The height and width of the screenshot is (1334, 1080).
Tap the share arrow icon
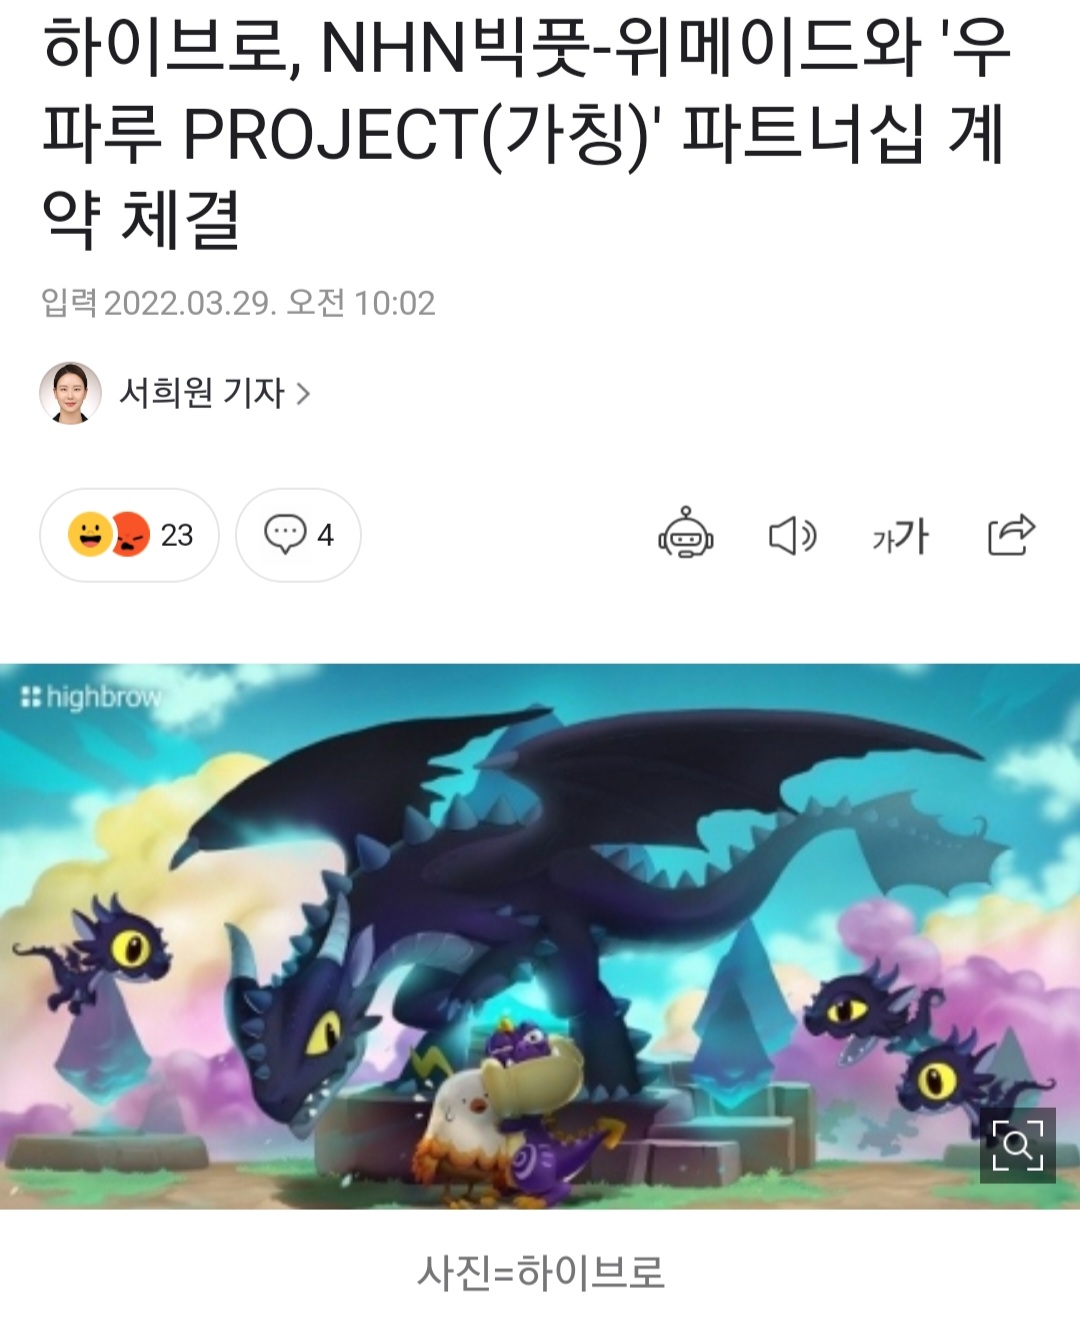[x=1011, y=535]
